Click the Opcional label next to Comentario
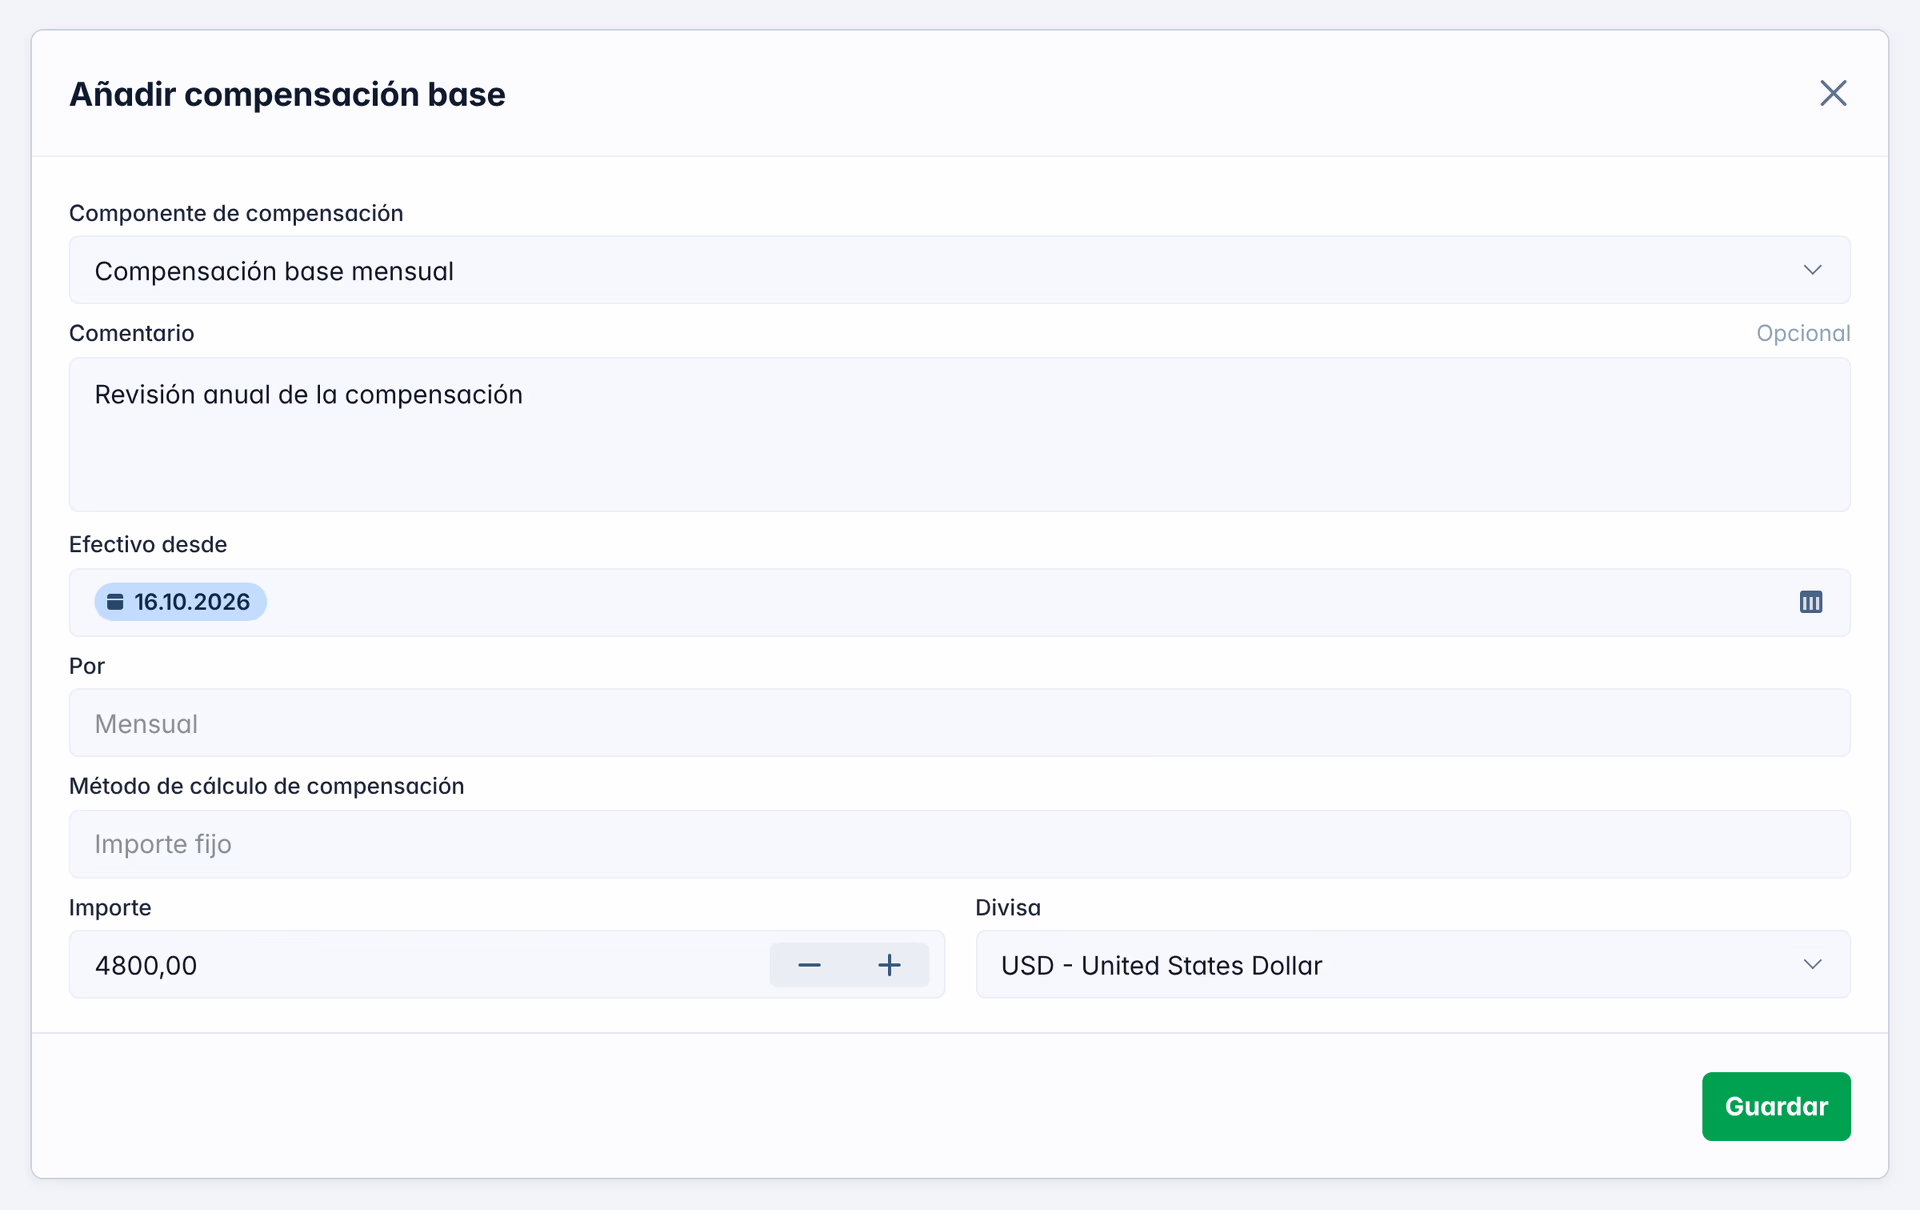 pos(1802,333)
